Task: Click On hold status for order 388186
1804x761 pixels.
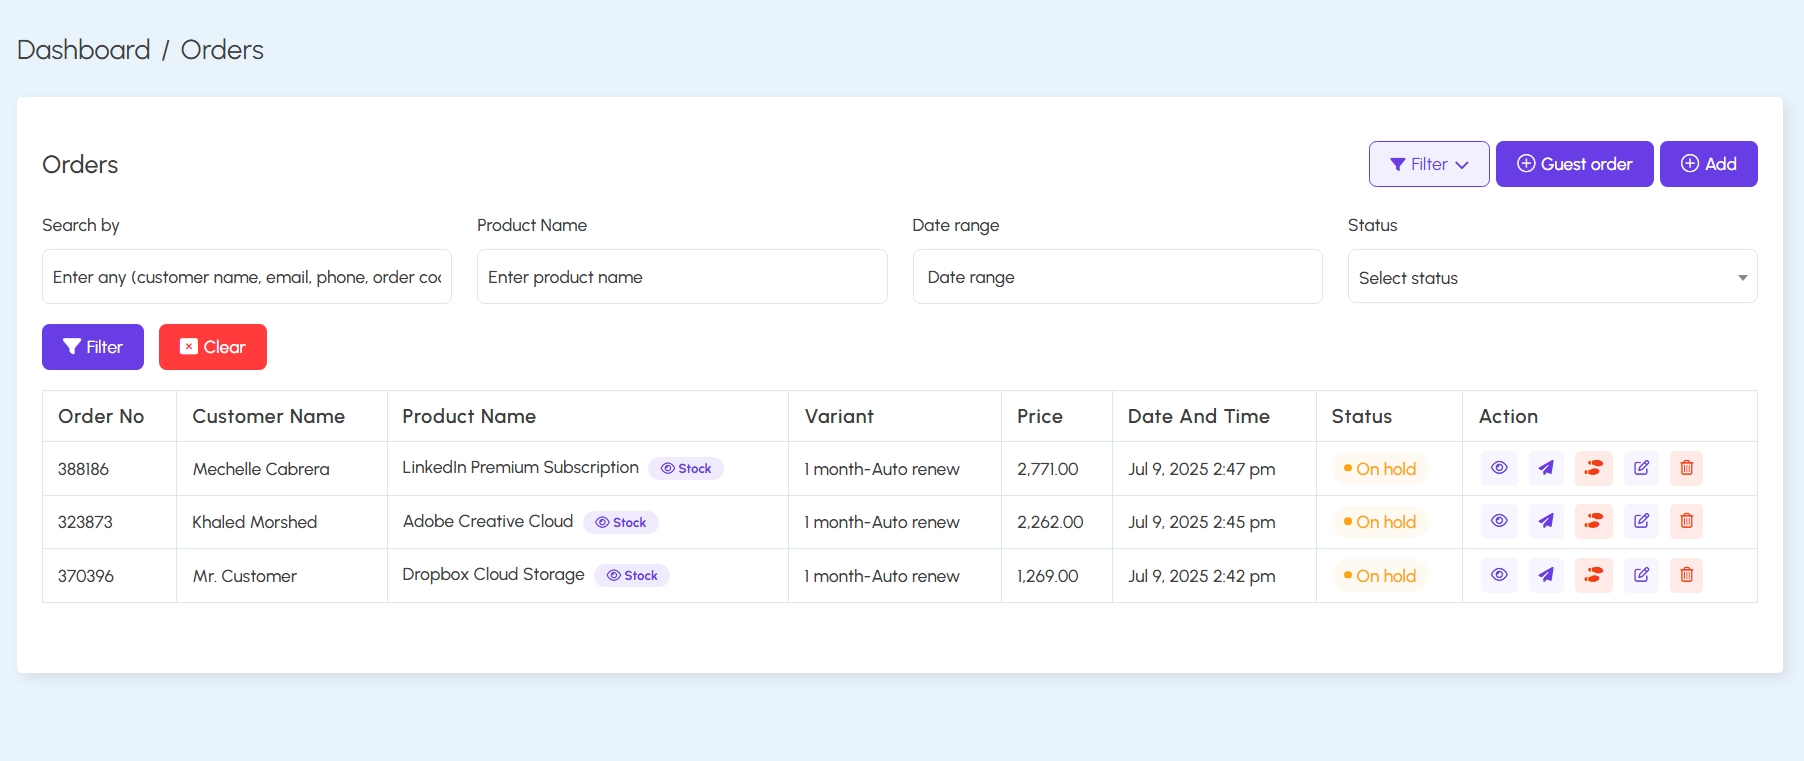Action: pos(1380,469)
